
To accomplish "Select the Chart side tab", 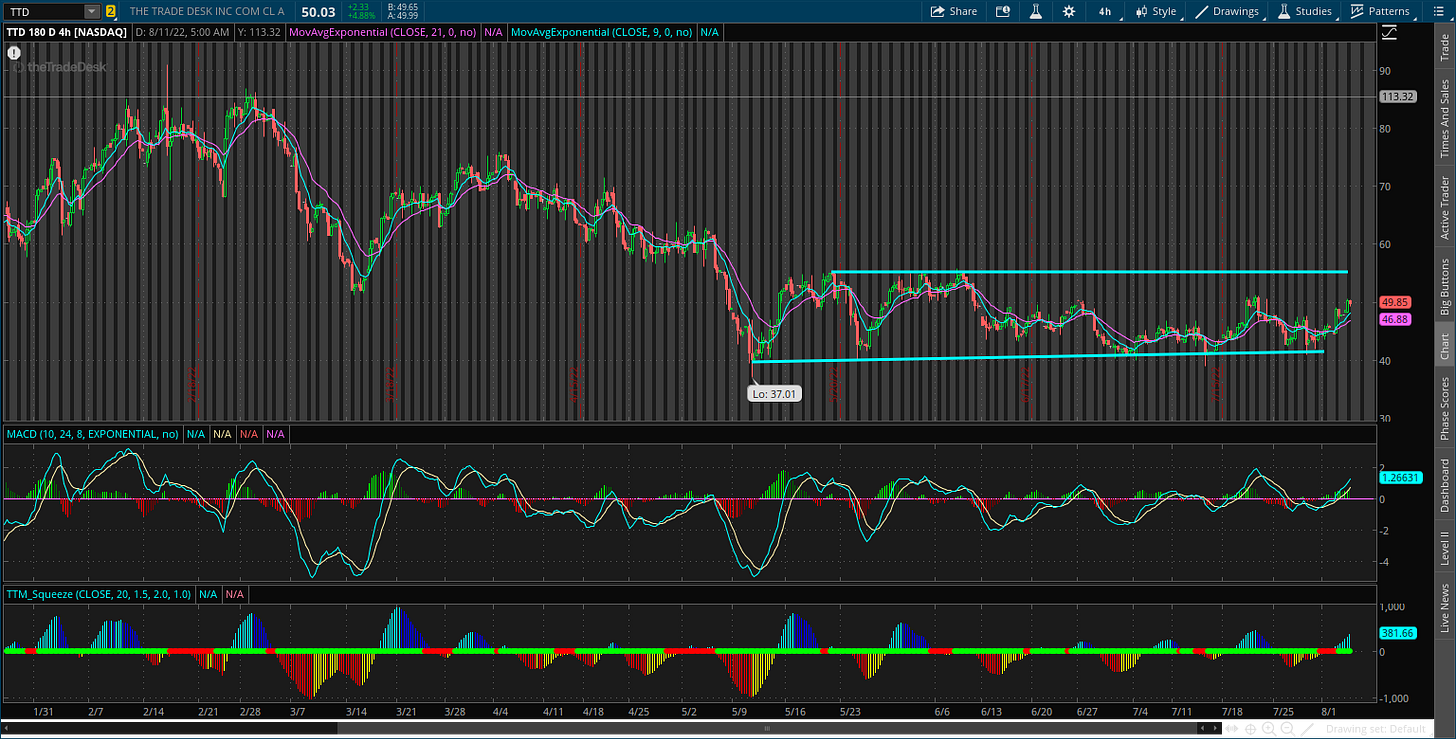I will click(1444, 347).
